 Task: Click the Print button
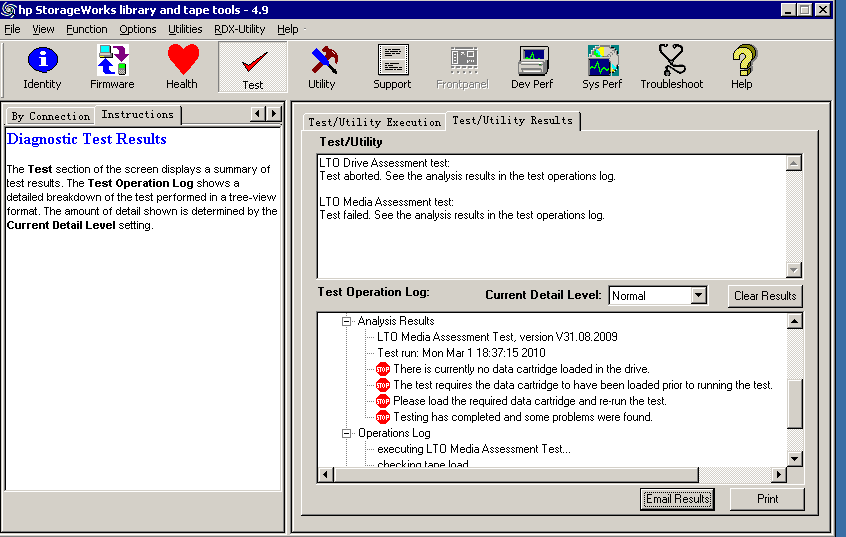(767, 499)
